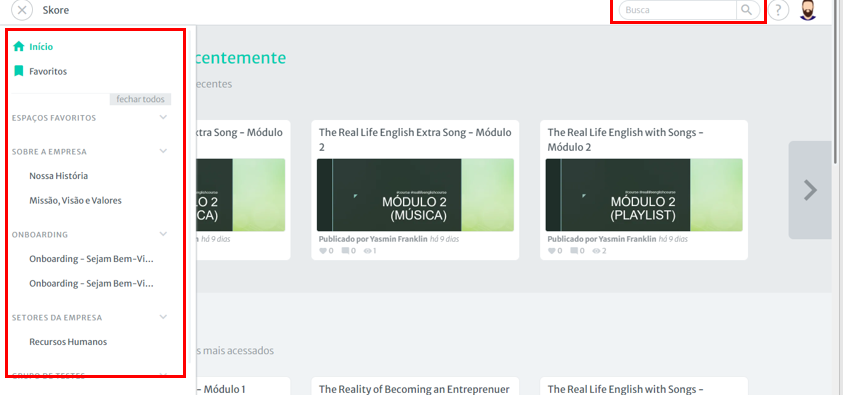Click the Favoritos bookmark icon
Screen dimensions: 843x395
(19, 71)
